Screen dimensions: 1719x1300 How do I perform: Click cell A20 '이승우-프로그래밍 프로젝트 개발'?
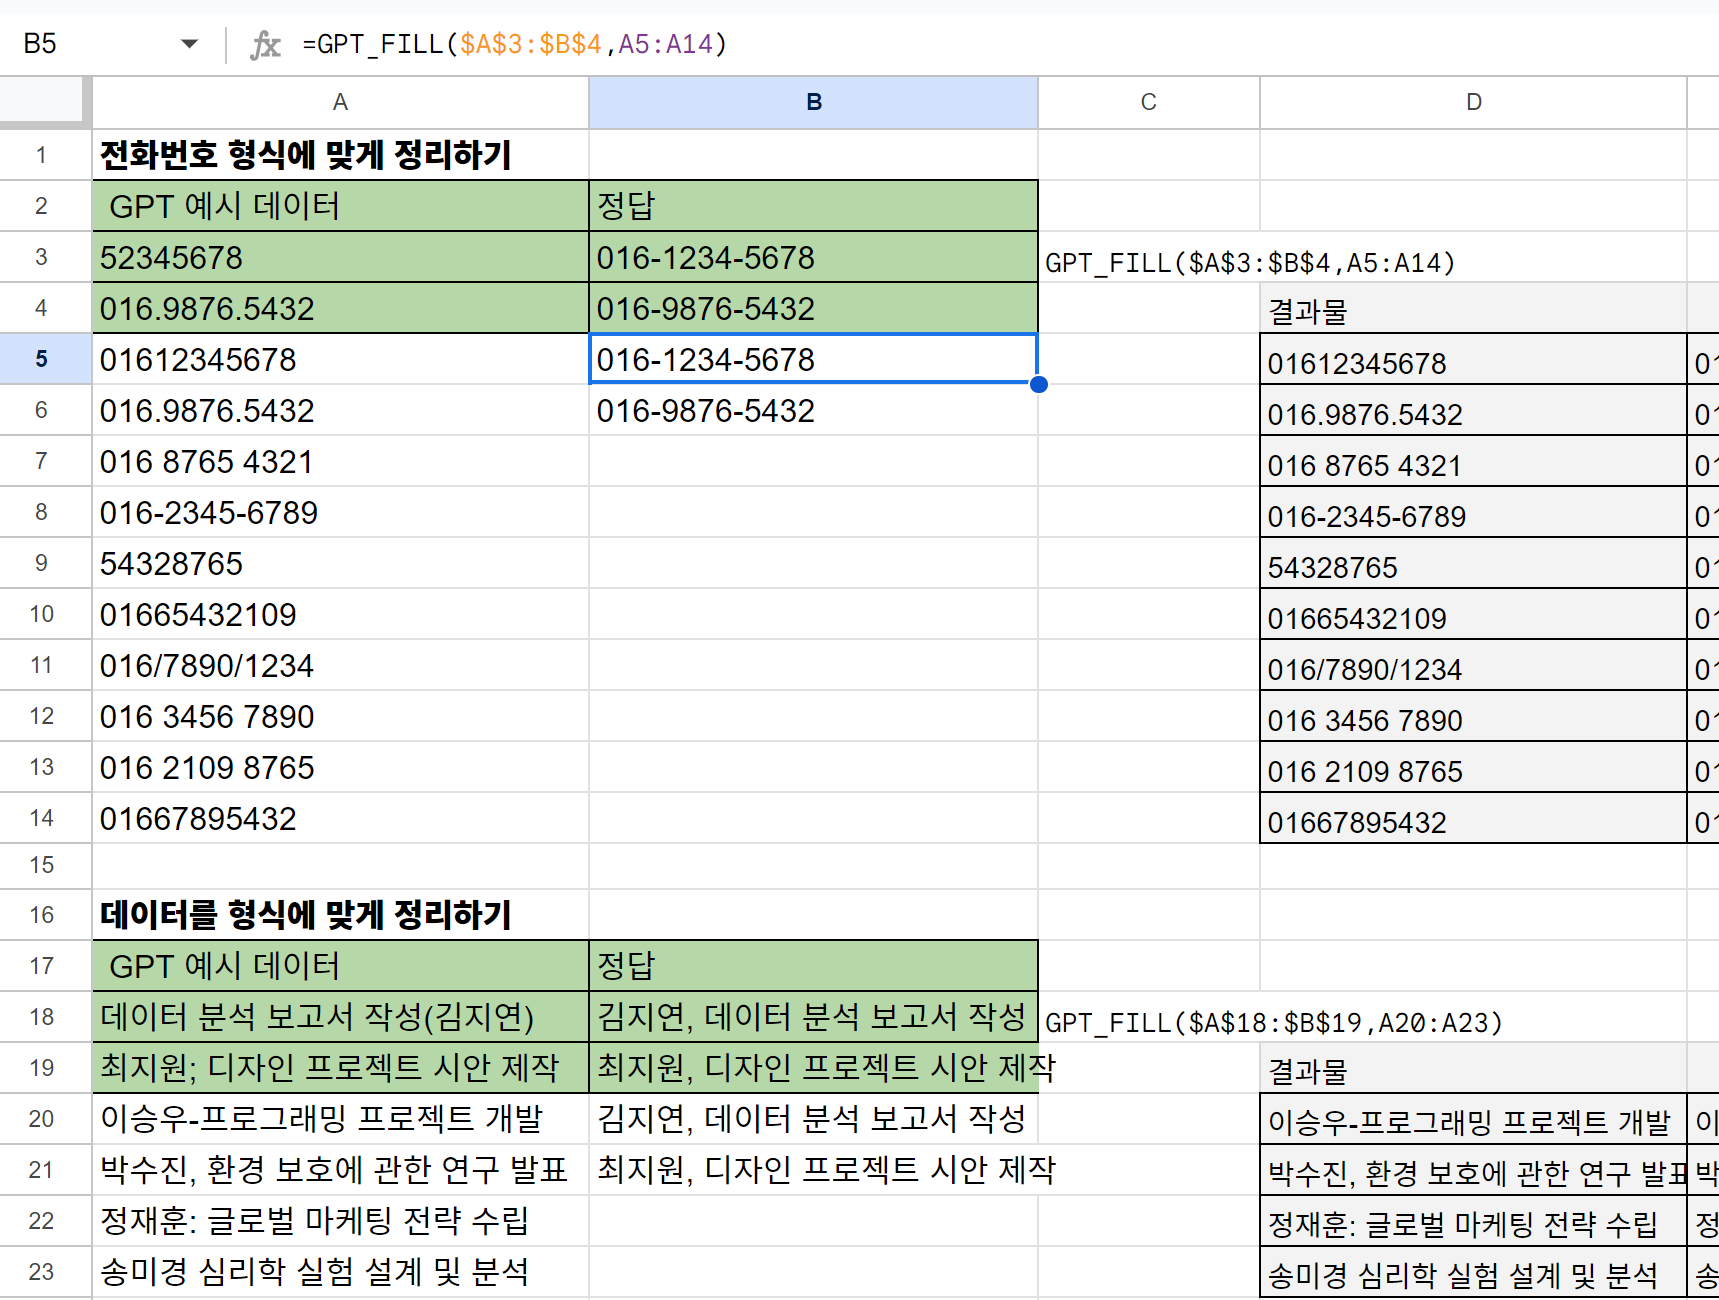pos(340,1119)
